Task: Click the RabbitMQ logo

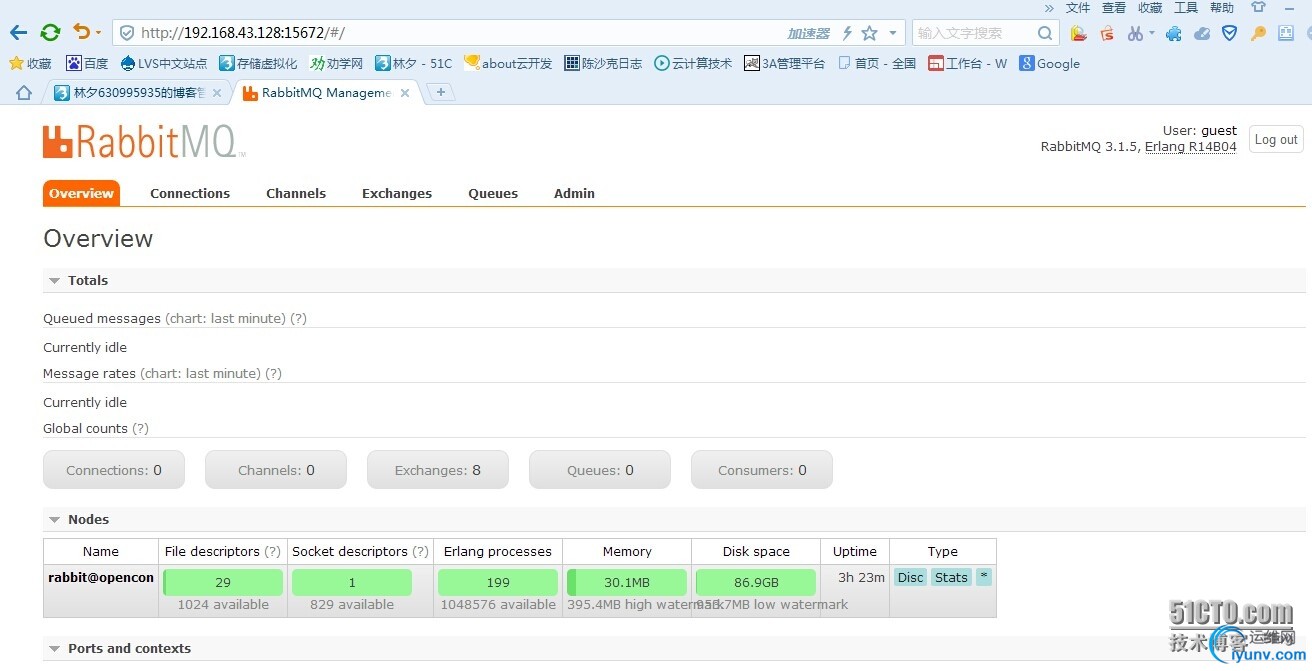Action: (x=143, y=142)
